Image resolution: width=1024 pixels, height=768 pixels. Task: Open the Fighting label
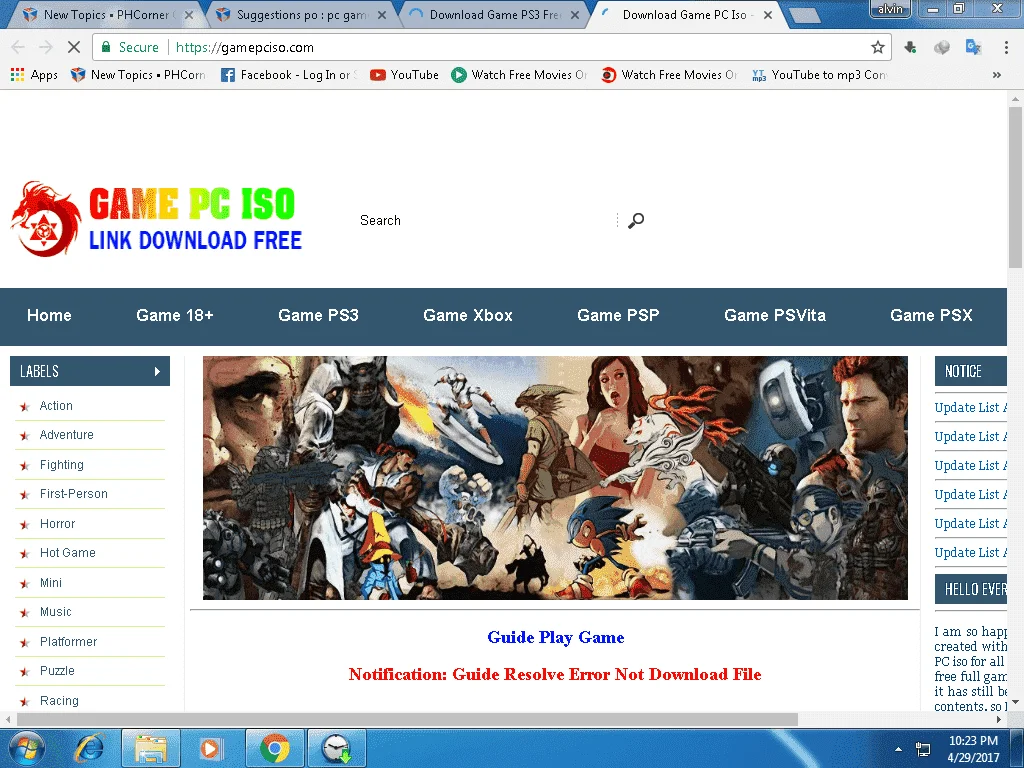pos(61,465)
